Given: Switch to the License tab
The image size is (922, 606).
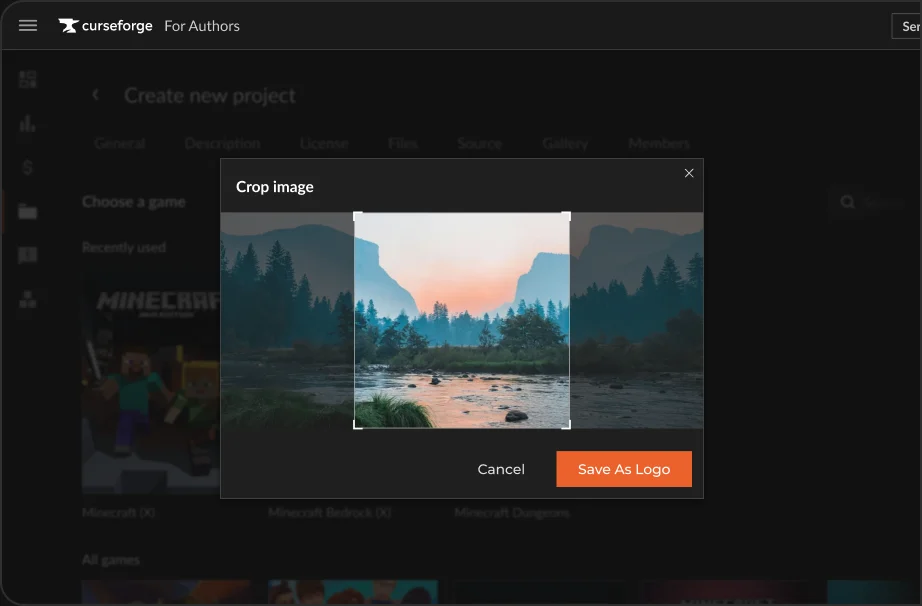Looking at the screenshot, I should pos(324,143).
